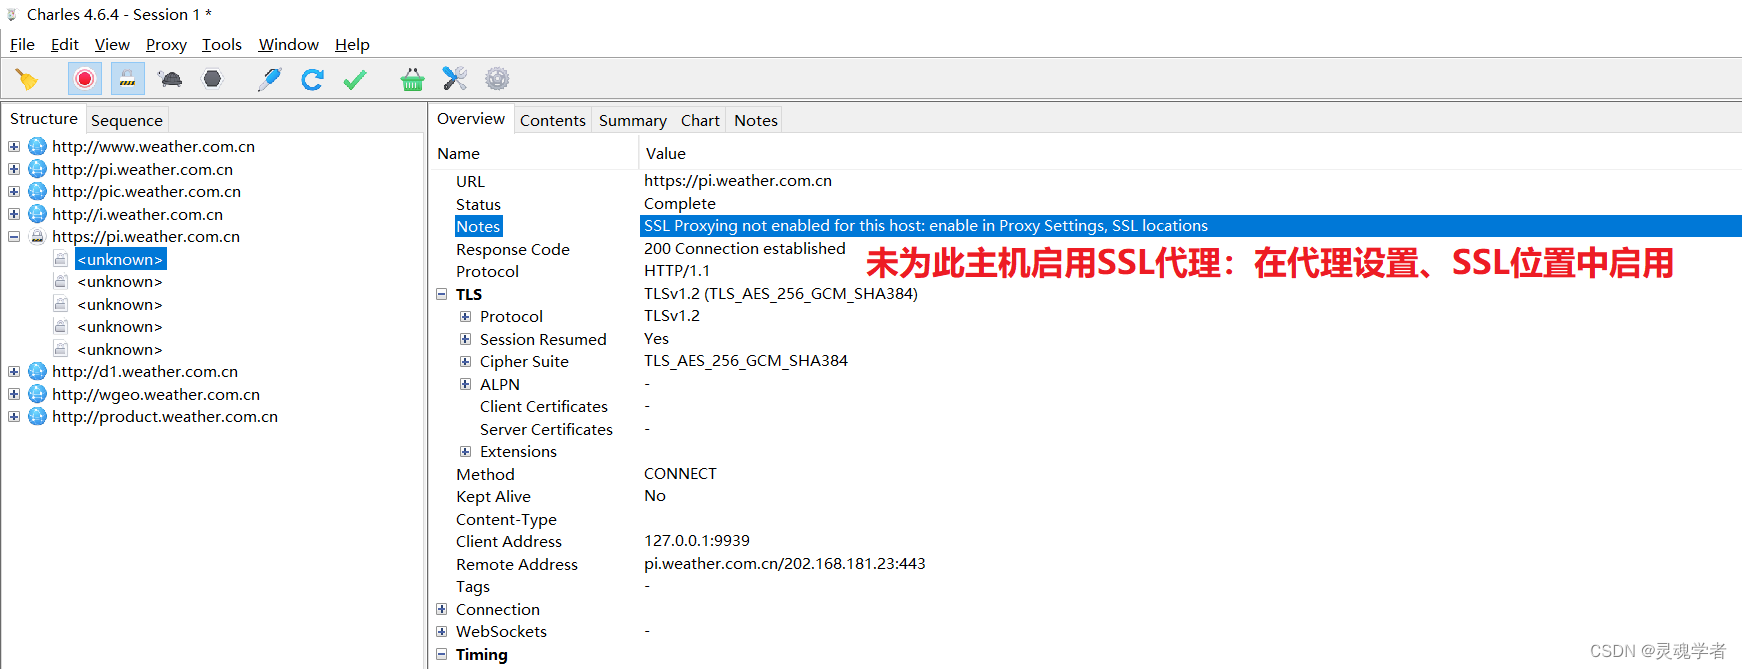Open the tools wrench icon
This screenshot has width=1742, height=669.
click(x=455, y=79)
